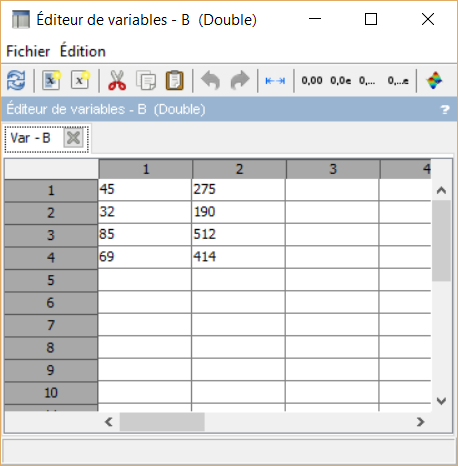Click the copy icon in toolbar
The height and width of the screenshot is (466, 458).
(146, 80)
